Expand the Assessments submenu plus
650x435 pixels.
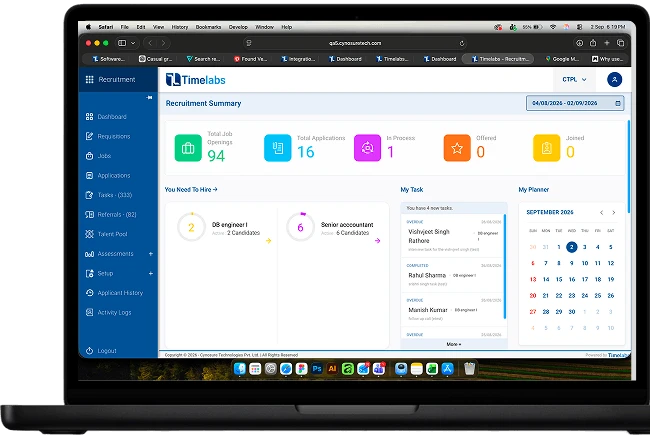[150, 254]
